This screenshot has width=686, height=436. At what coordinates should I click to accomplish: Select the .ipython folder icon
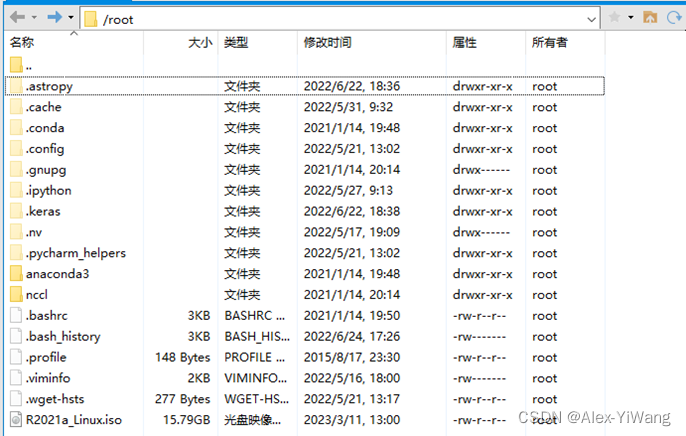coord(16,190)
